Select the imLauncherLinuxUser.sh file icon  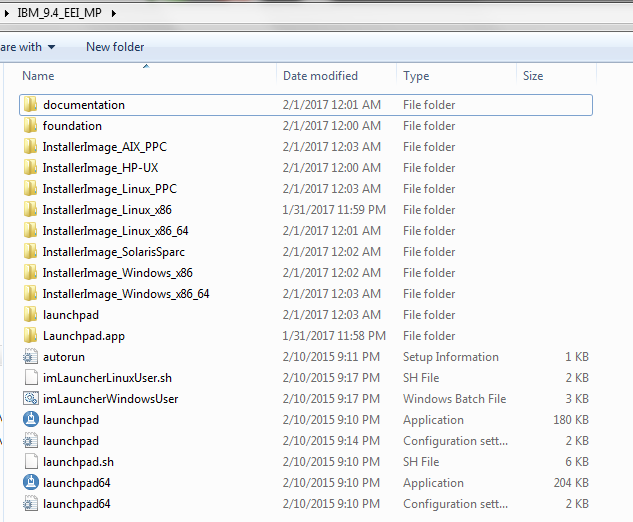pos(30,378)
